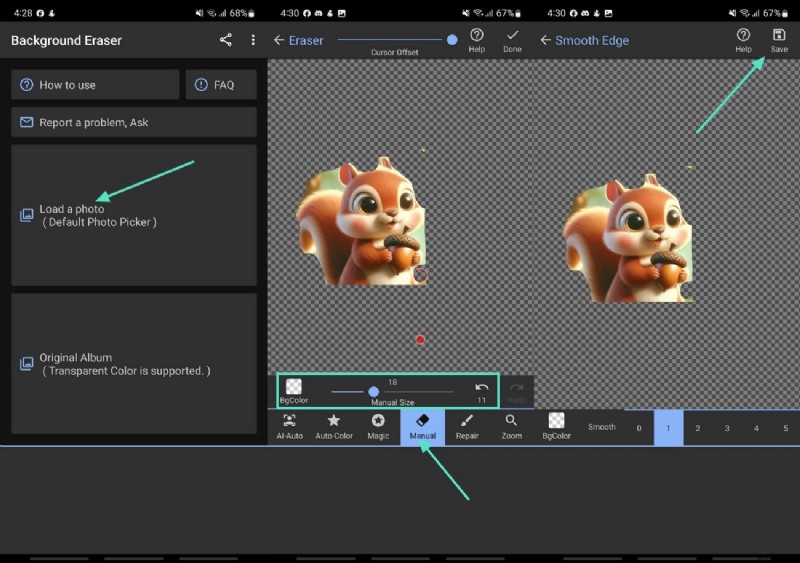Pick the Repair brush tool

[467, 427]
